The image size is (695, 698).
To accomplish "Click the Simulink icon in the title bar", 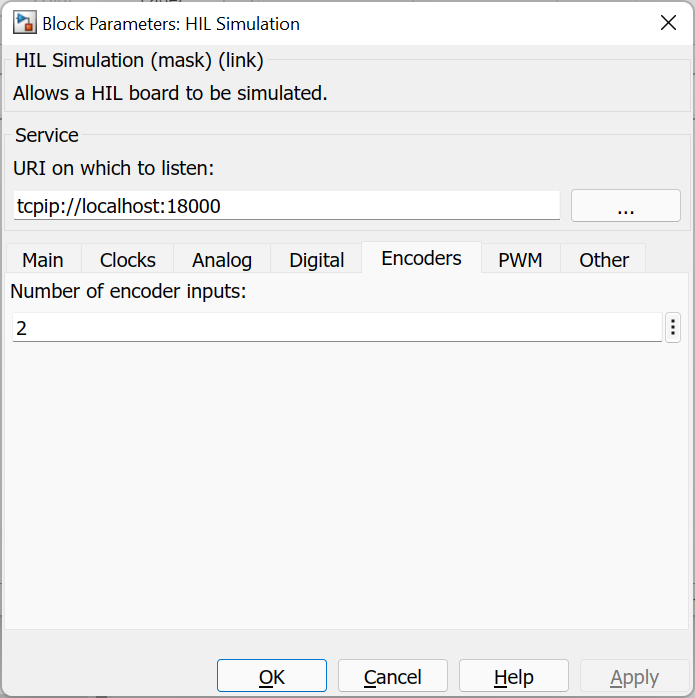I will [24, 23].
